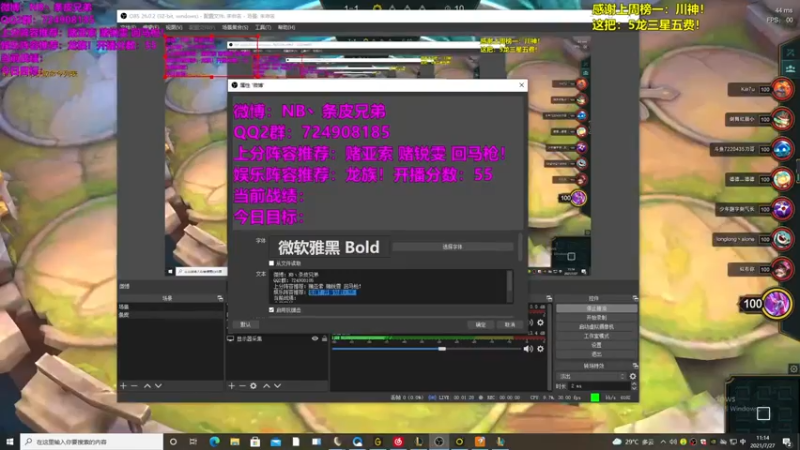
Task: Open lower audio track settings gear
Action: 540,349
